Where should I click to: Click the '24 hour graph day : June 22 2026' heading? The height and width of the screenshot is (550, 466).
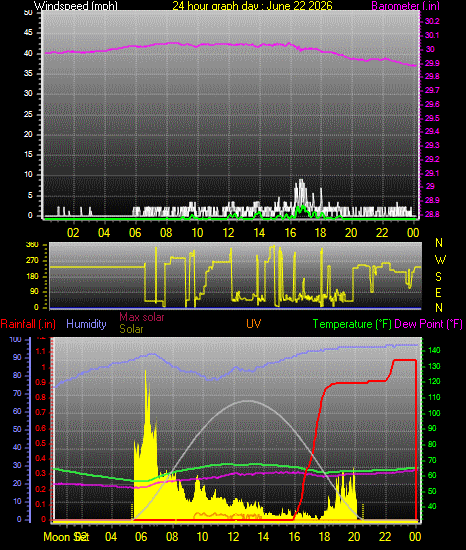(252, 6)
